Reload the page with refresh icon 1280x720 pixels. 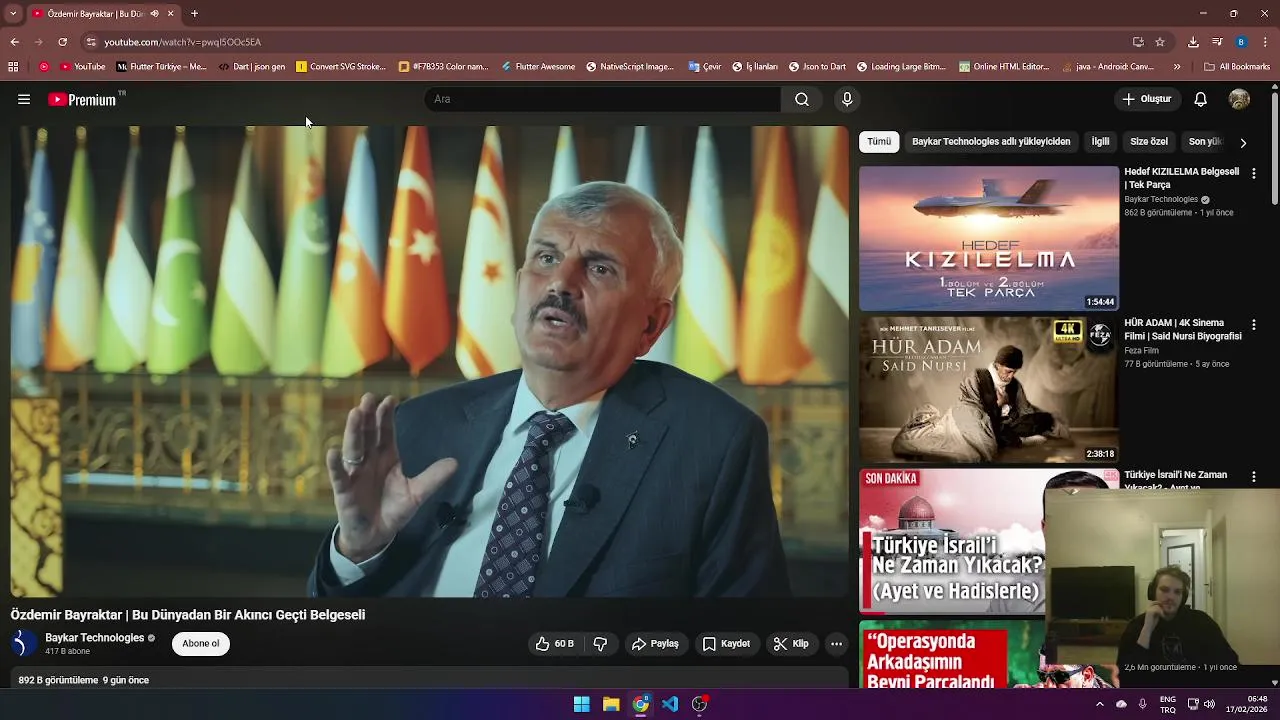[62, 42]
